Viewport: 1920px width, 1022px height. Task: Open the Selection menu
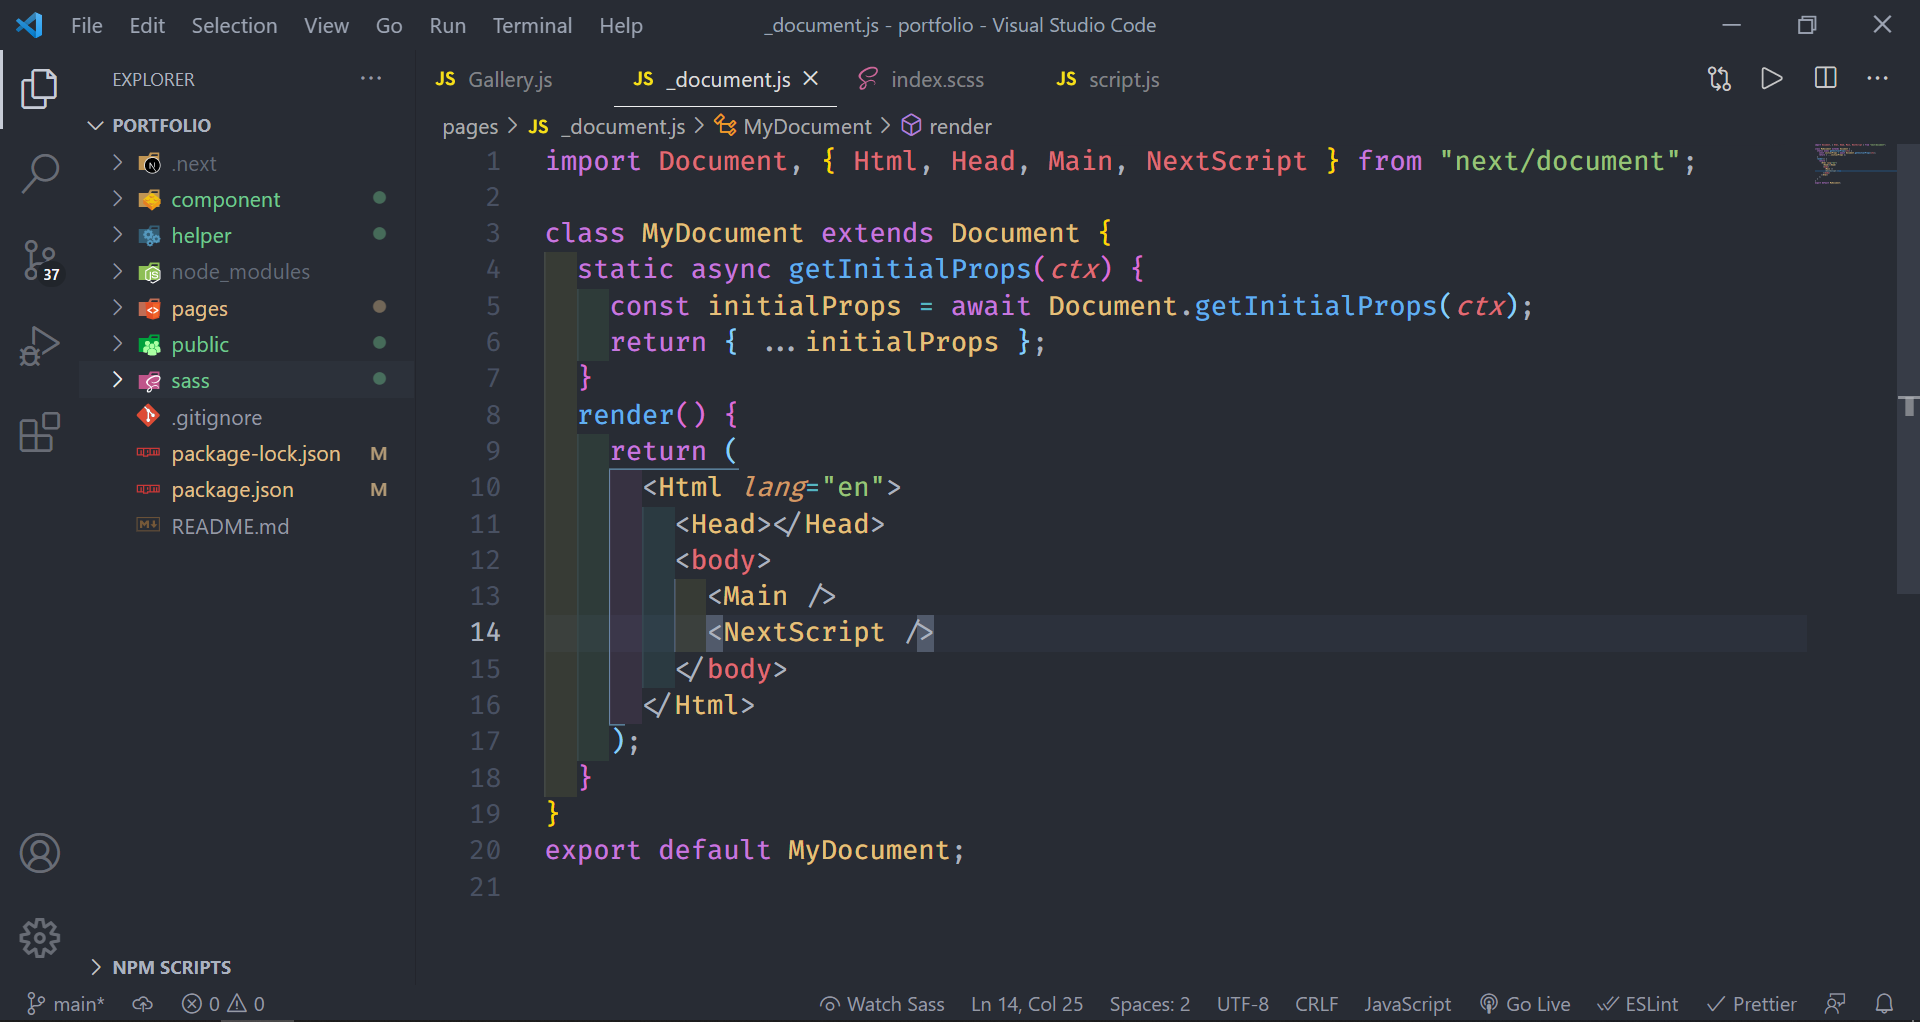[x=234, y=25]
